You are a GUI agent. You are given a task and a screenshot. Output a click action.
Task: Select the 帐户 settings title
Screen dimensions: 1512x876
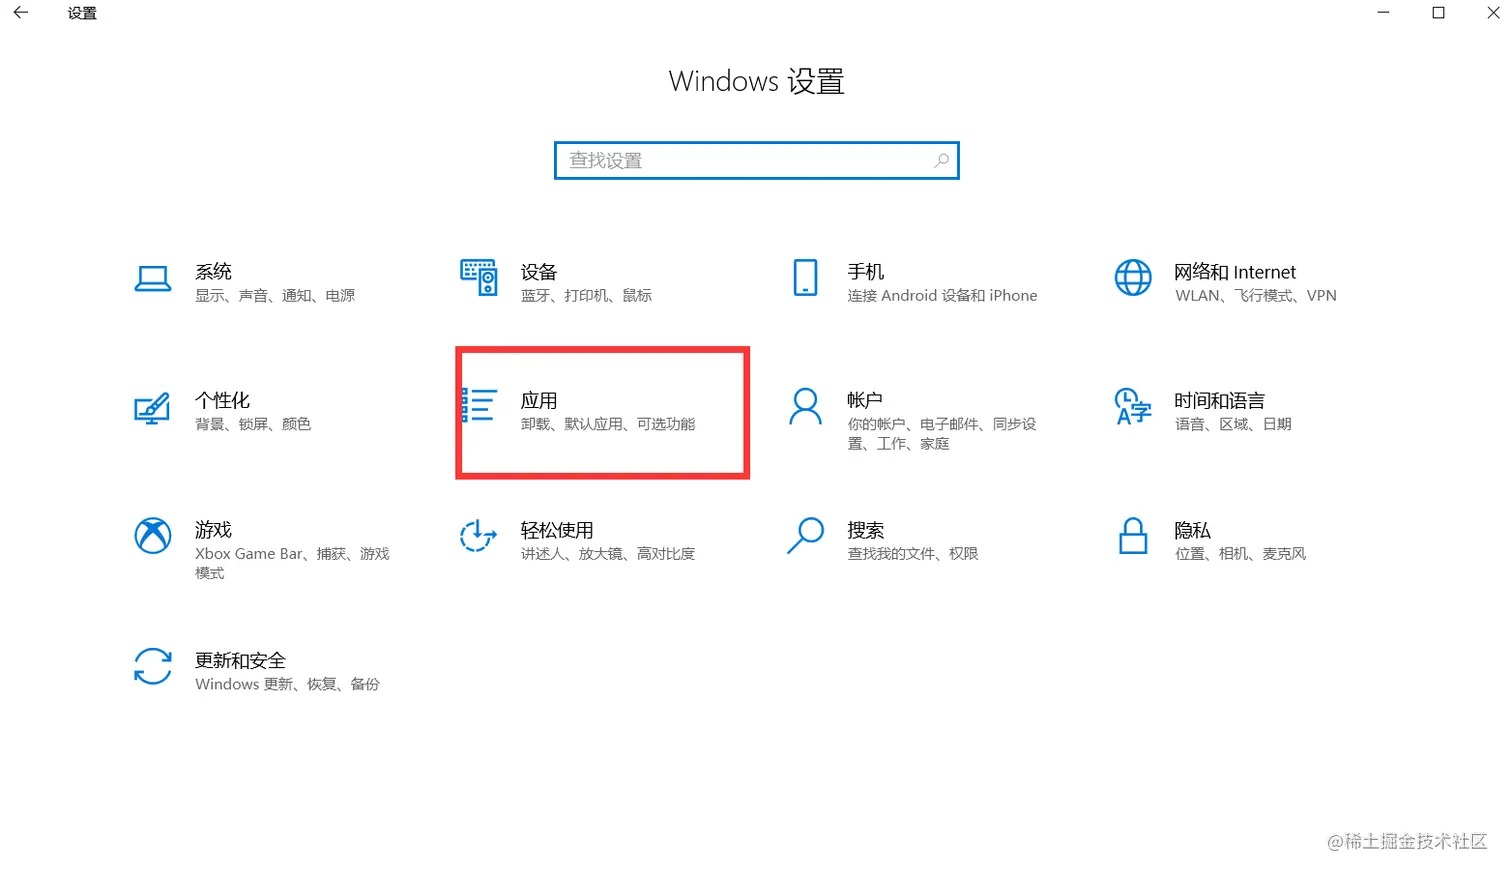[865, 400]
